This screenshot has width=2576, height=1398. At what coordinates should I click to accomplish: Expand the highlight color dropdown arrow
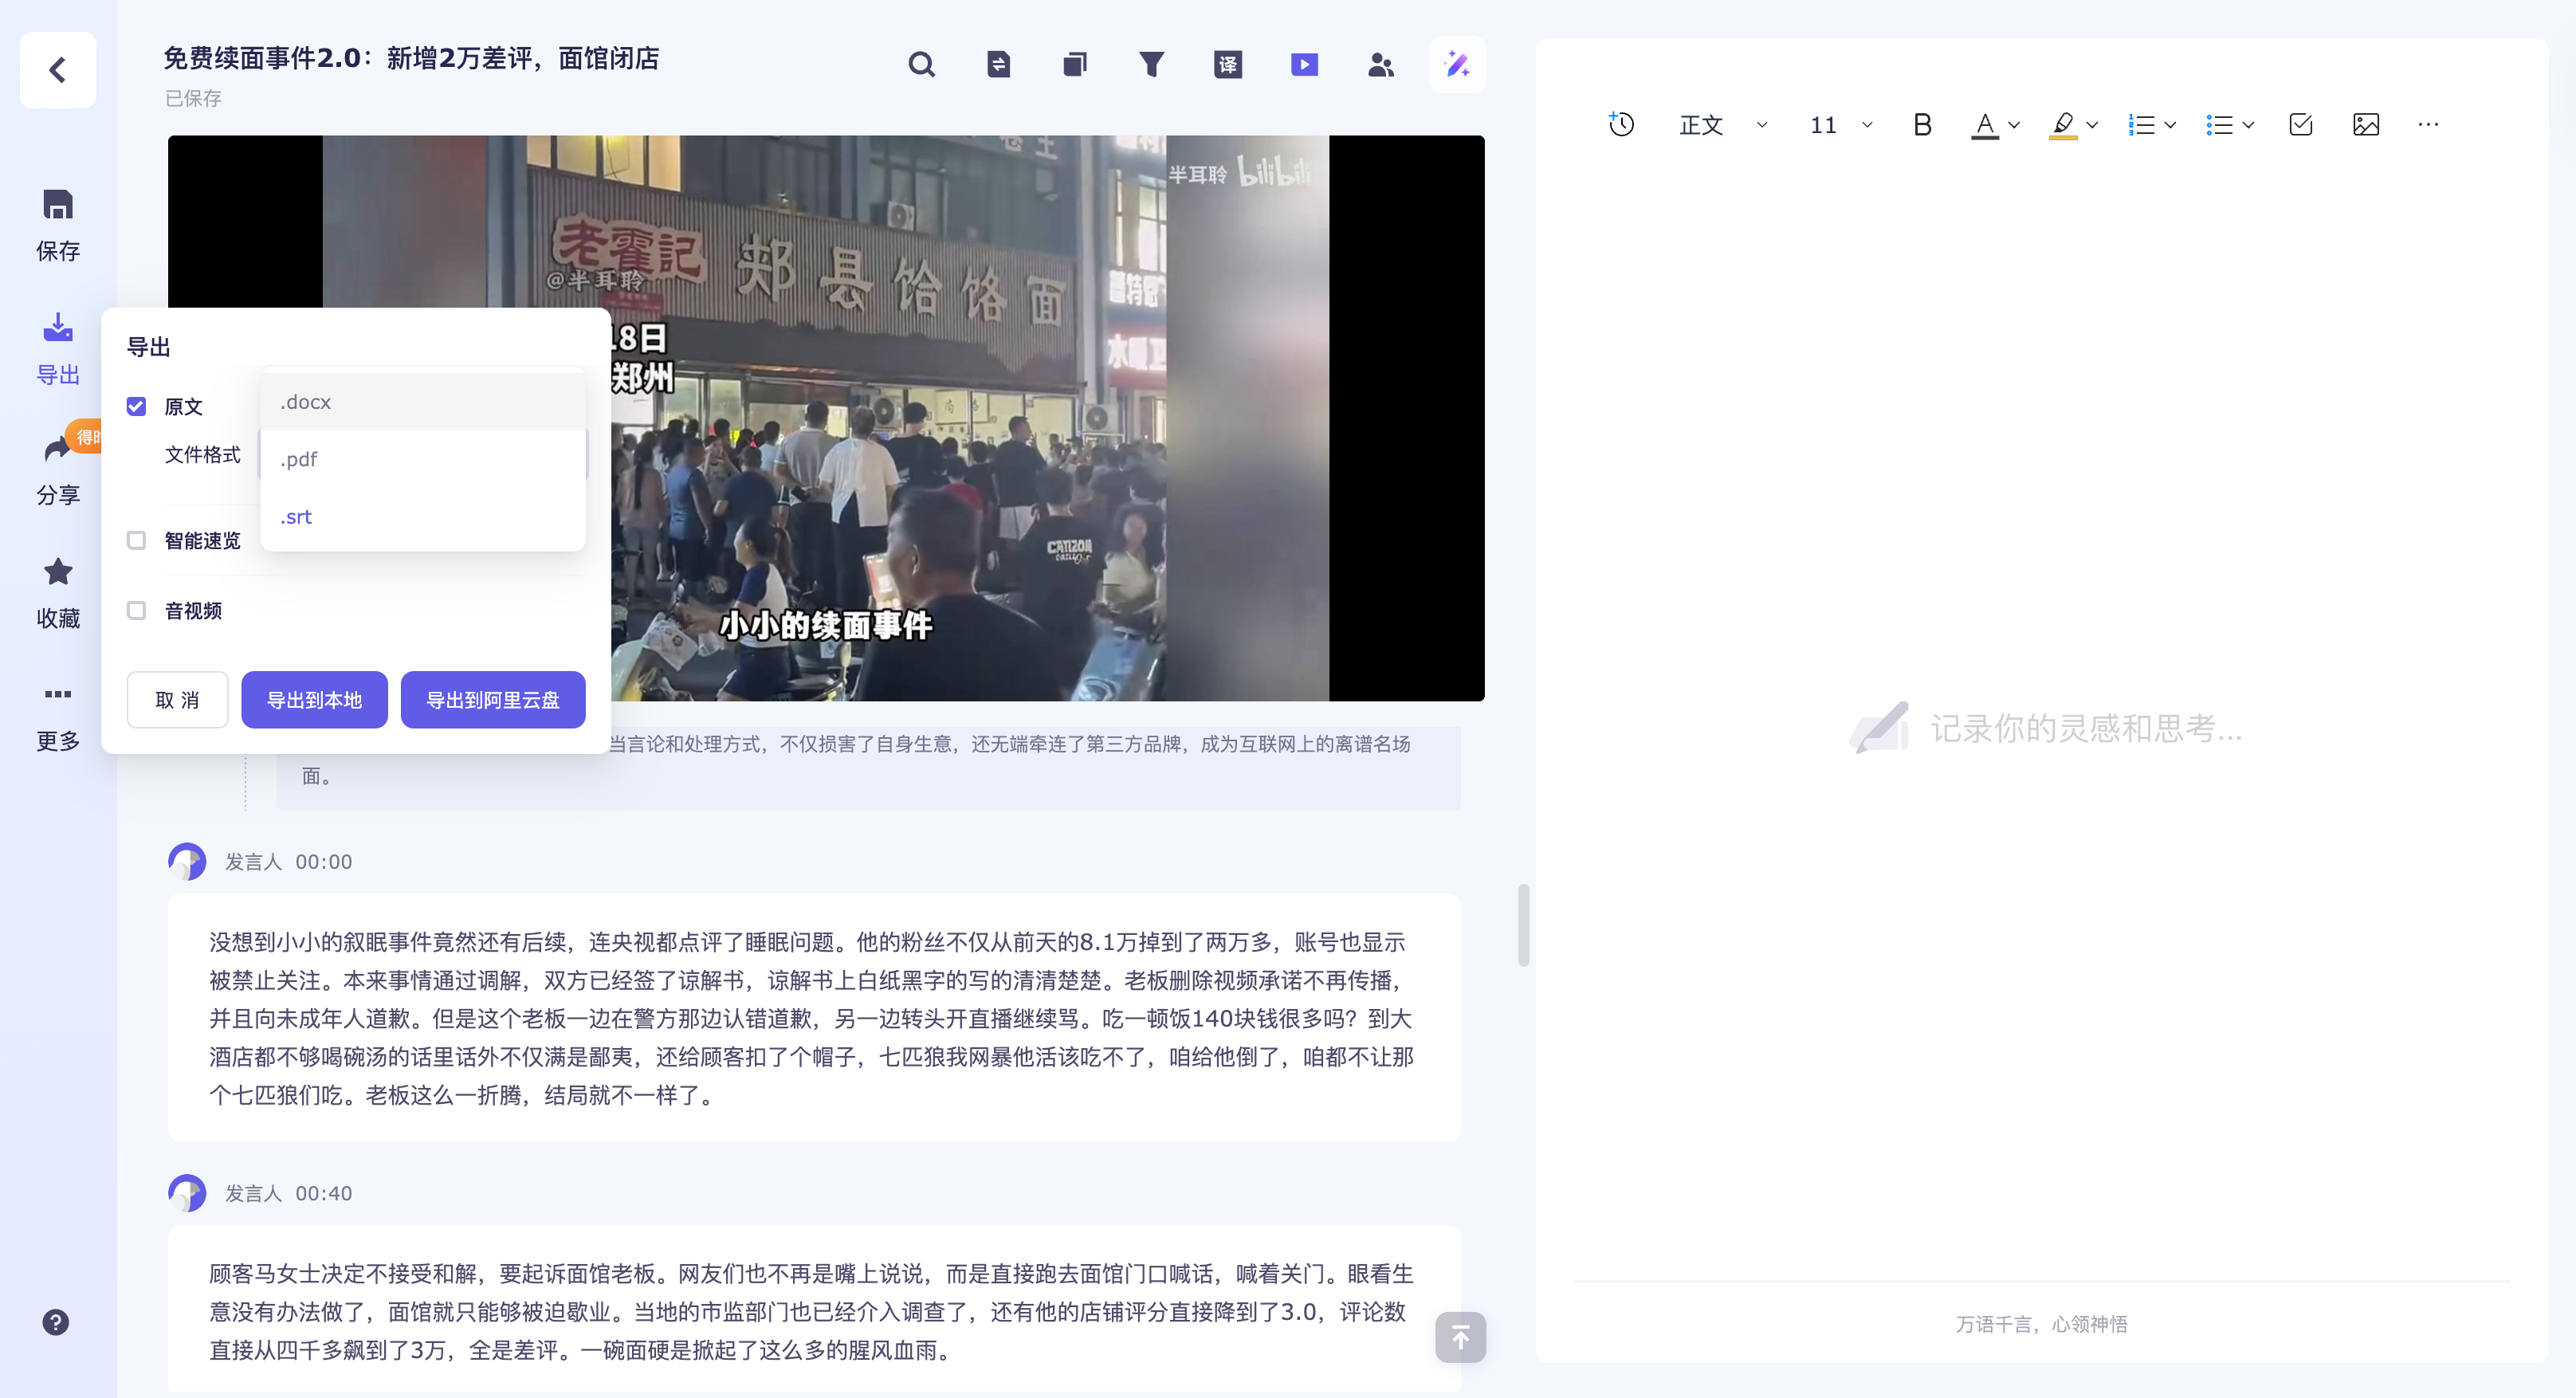pos(2092,125)
